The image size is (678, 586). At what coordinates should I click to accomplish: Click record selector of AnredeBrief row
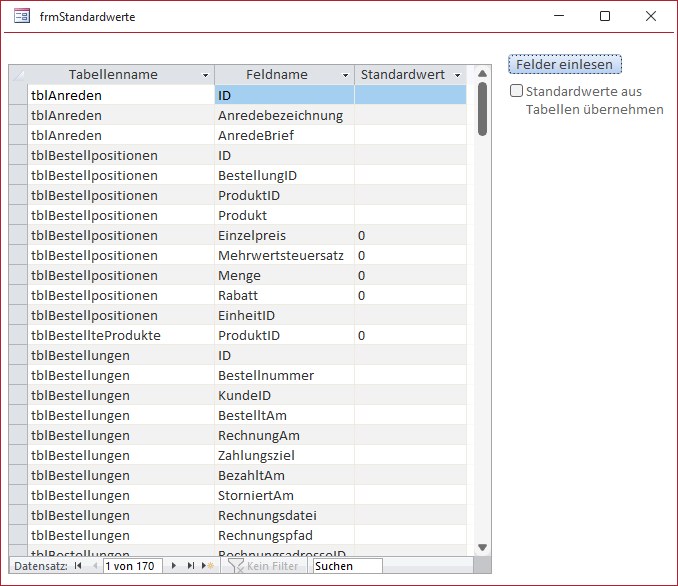(18, 135)
